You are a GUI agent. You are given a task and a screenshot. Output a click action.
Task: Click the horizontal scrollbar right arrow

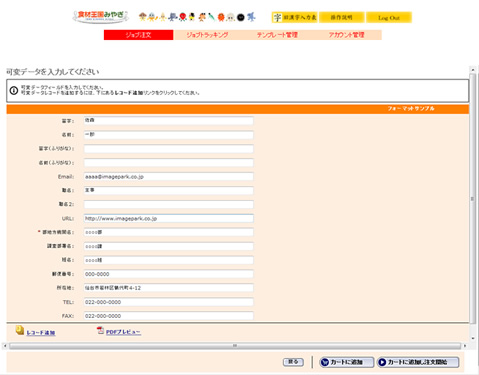[465, 346]
